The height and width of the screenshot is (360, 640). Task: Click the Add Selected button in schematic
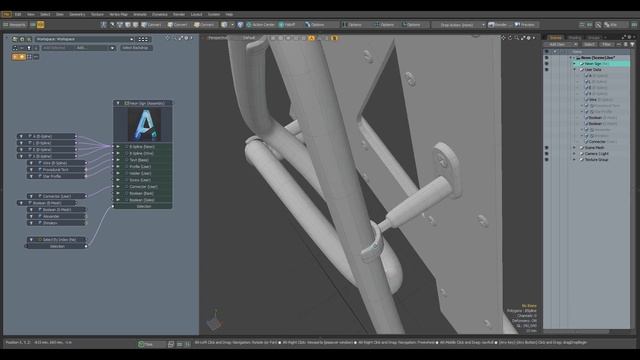coord(56,48)
